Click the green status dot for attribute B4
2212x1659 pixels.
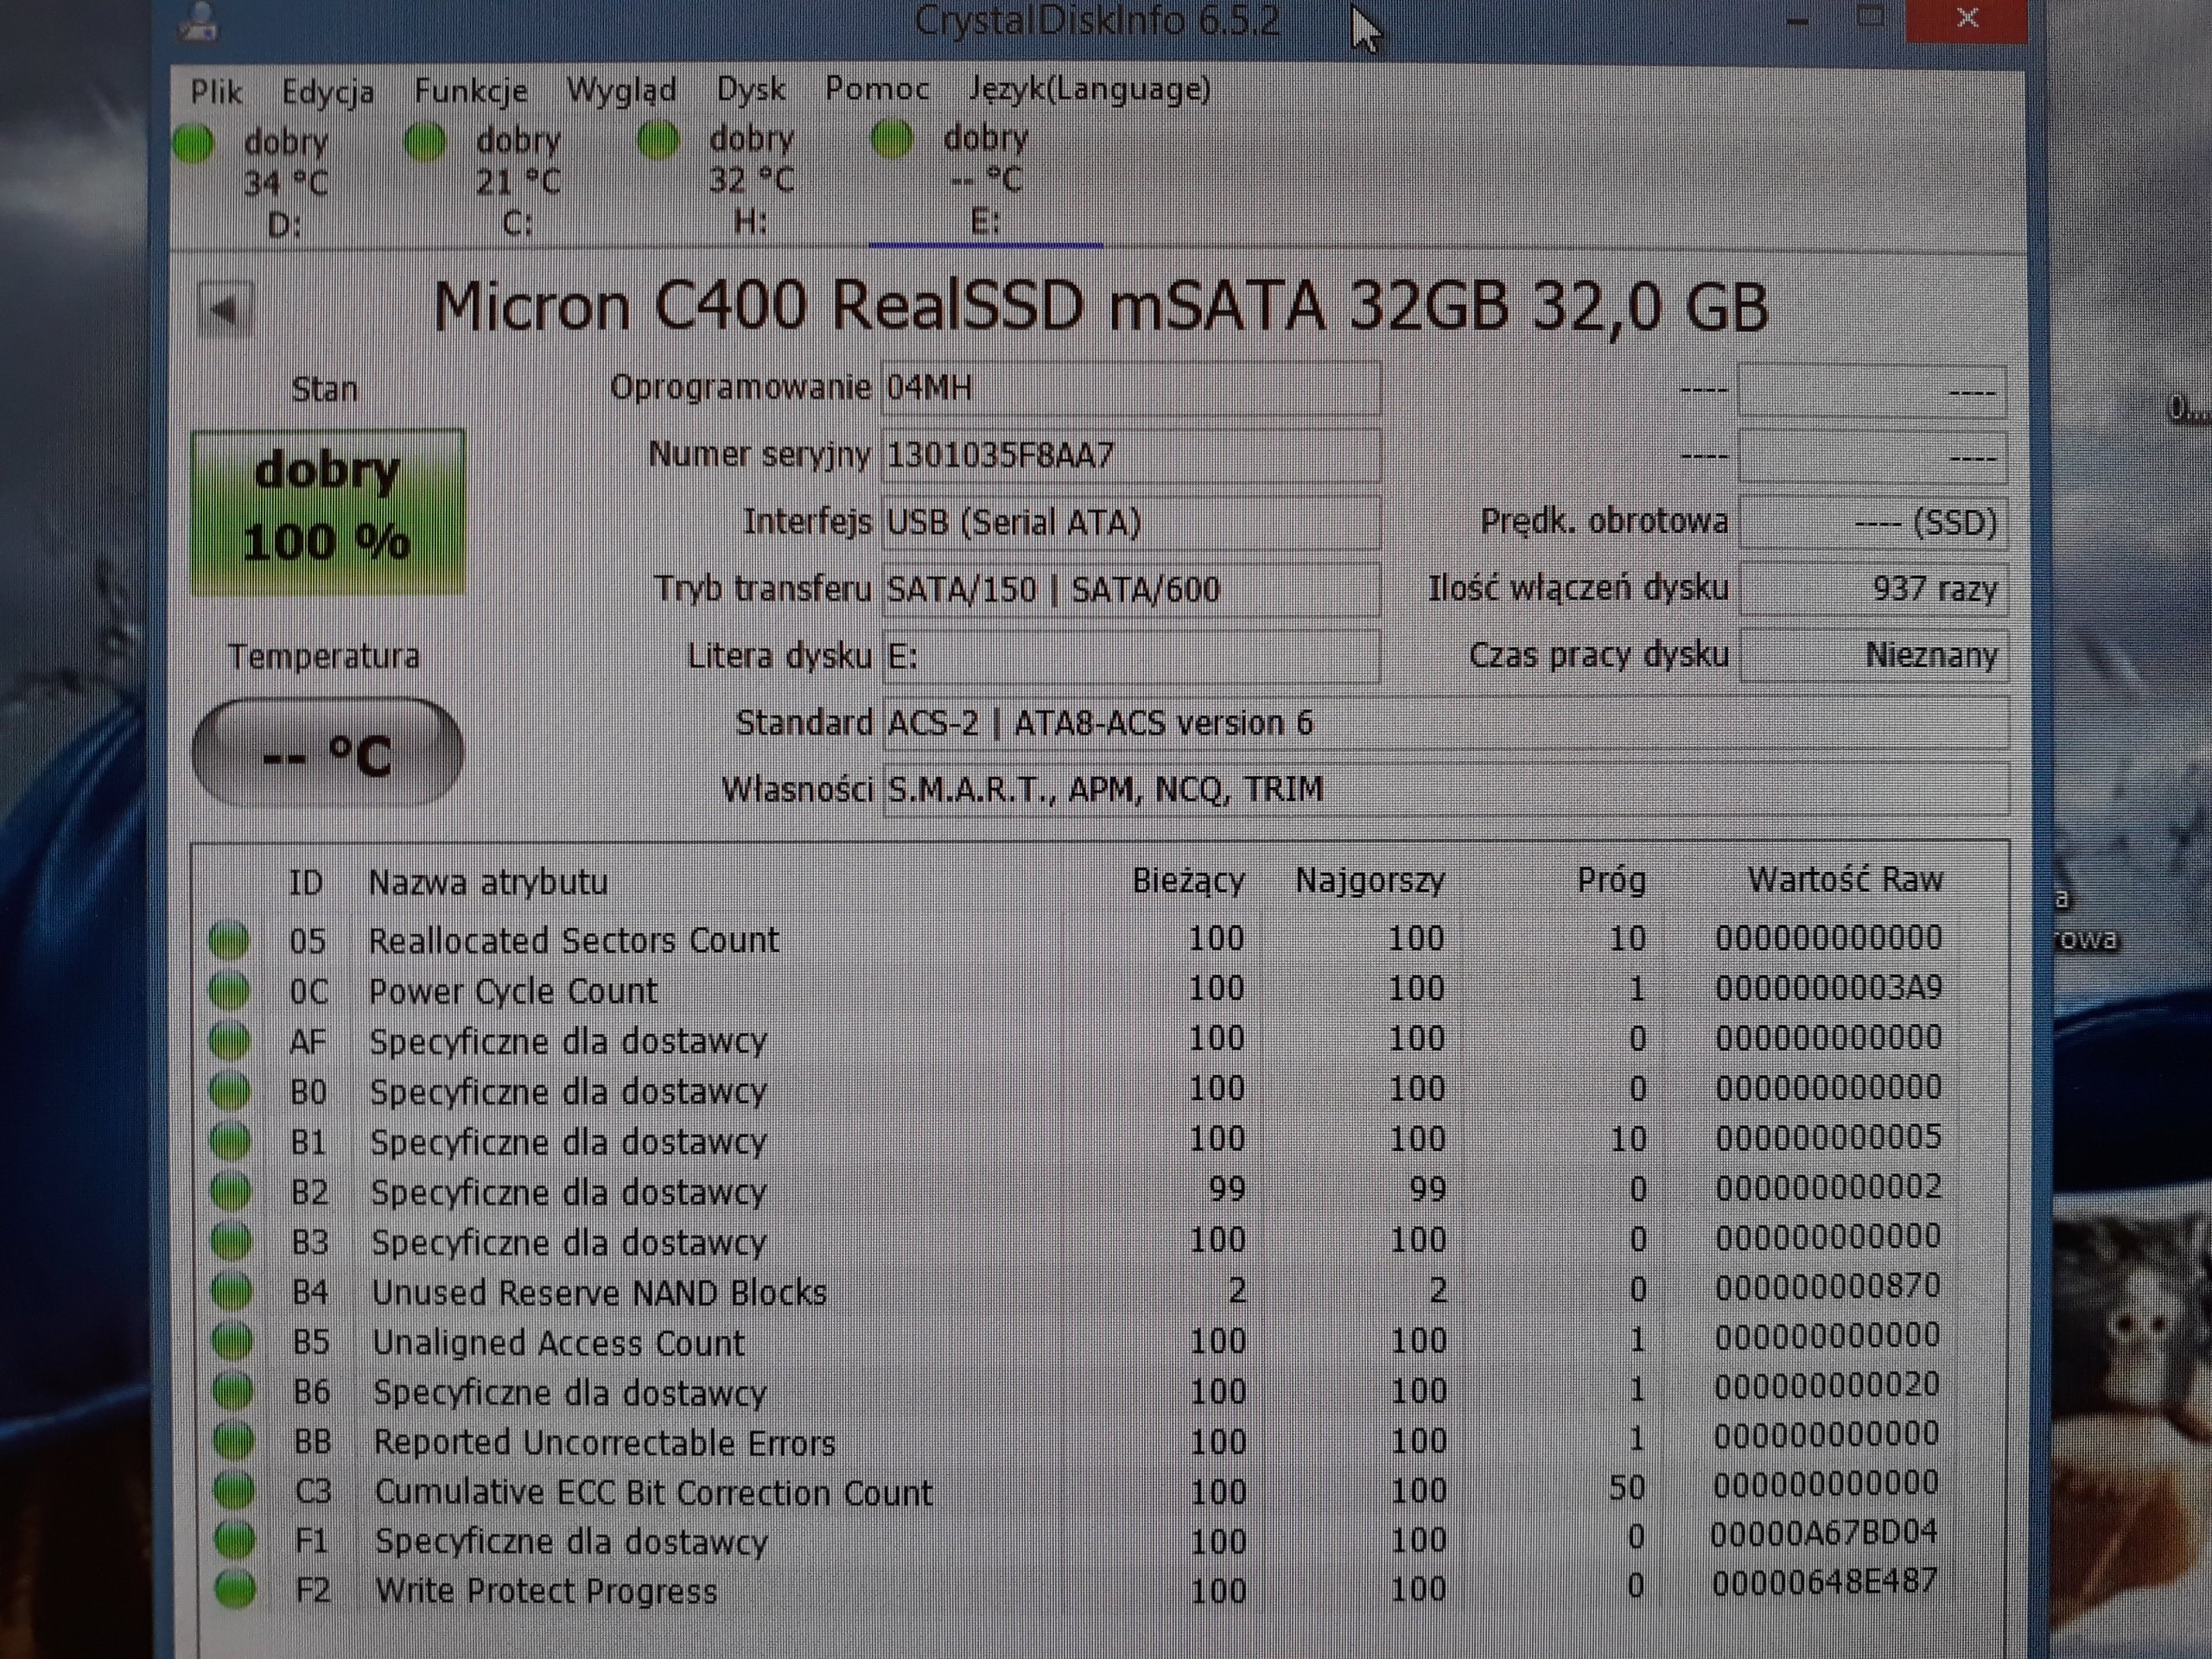click(232, 1292)
